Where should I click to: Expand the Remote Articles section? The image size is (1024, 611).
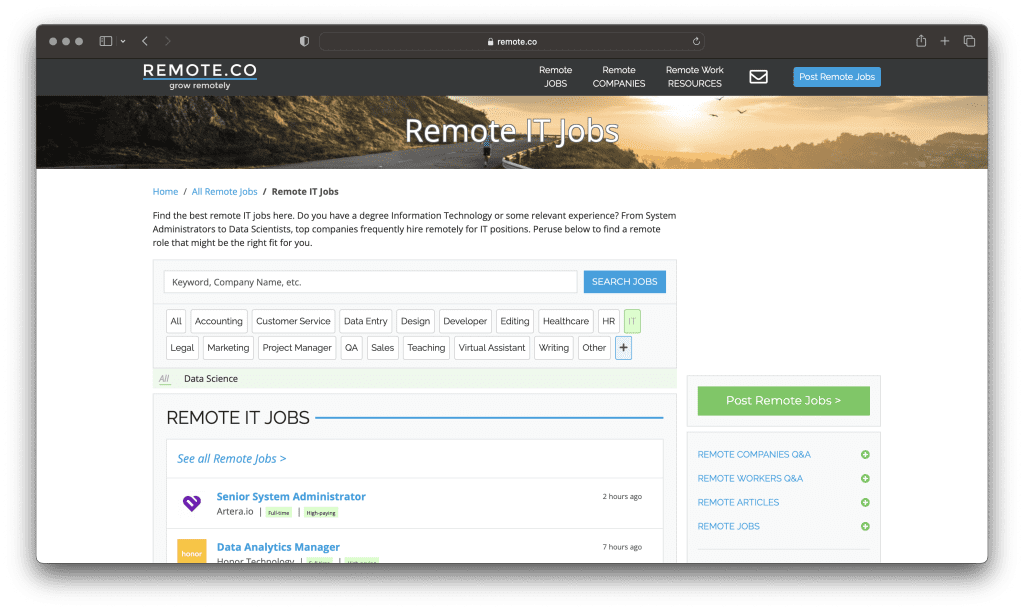[864, 502]
